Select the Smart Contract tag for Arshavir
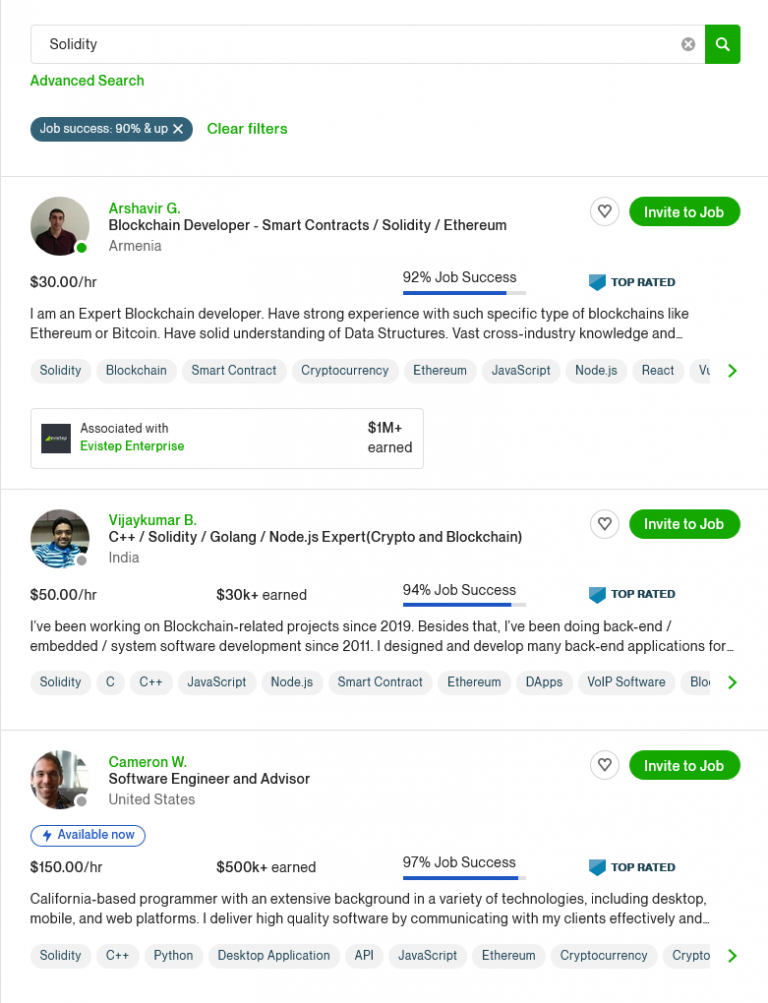Screen dimensions: 768x1003 click(233, 370)
